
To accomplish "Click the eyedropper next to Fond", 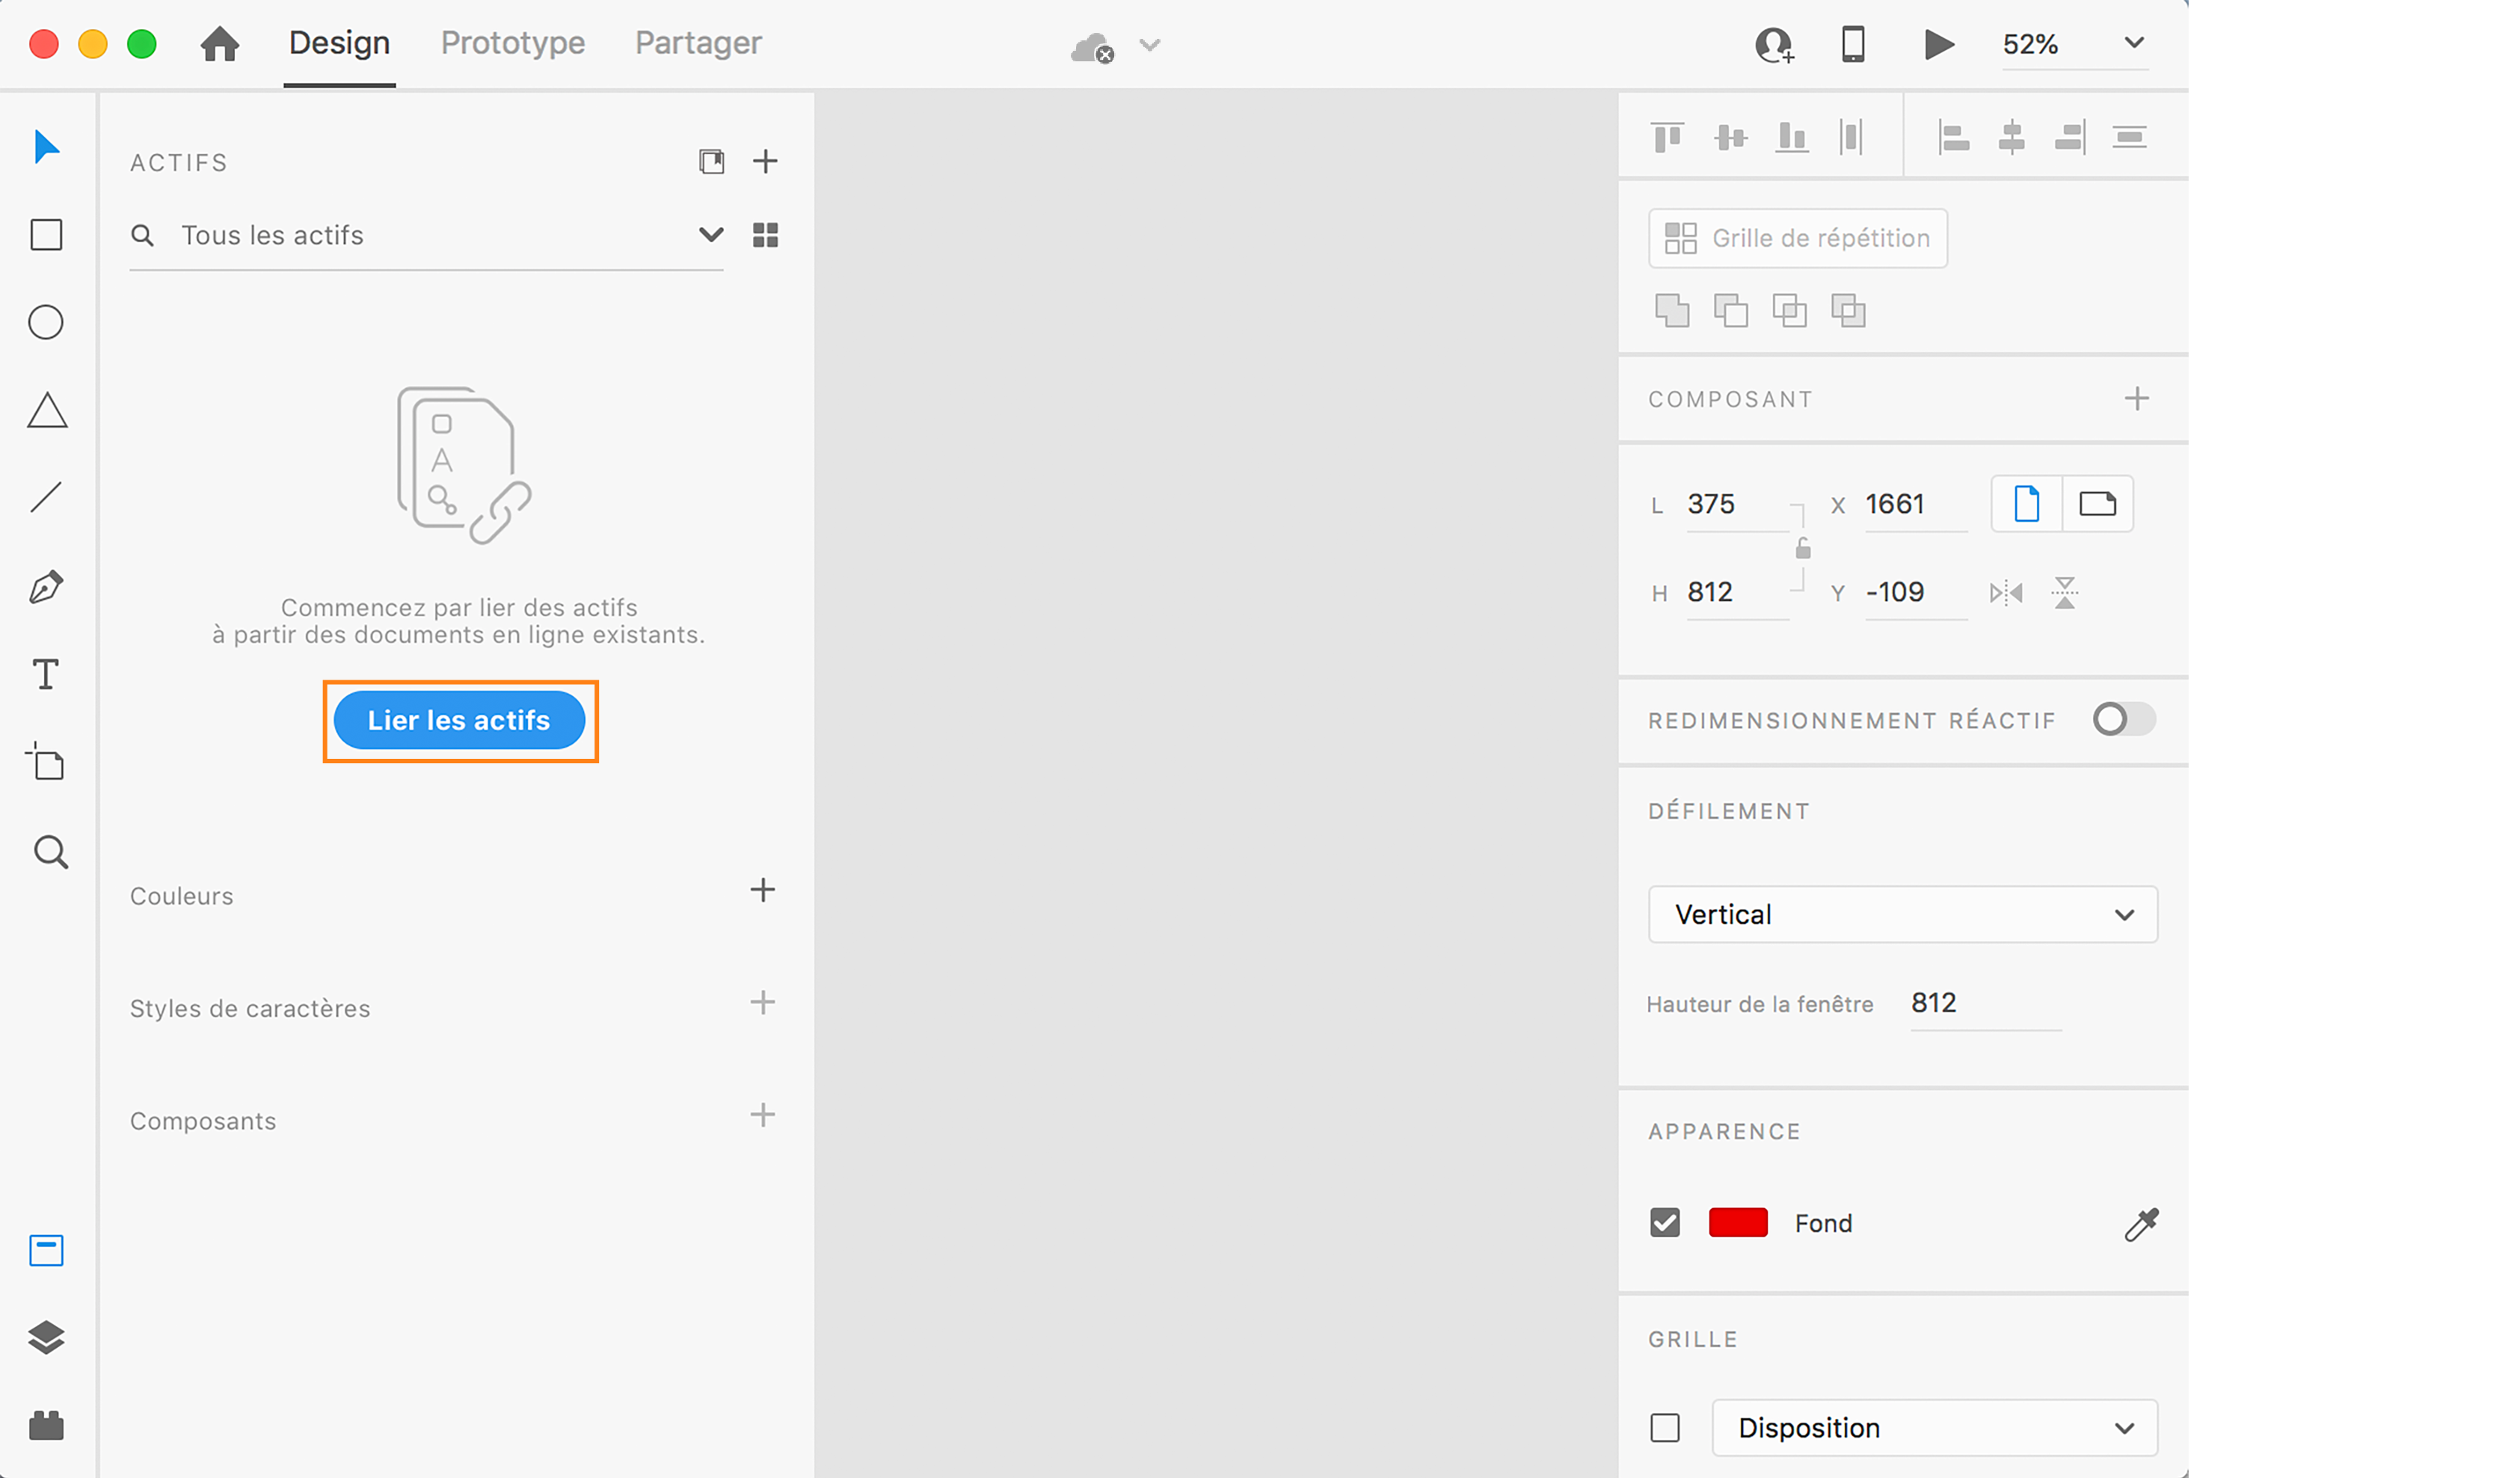I will pos(2141,1223).
